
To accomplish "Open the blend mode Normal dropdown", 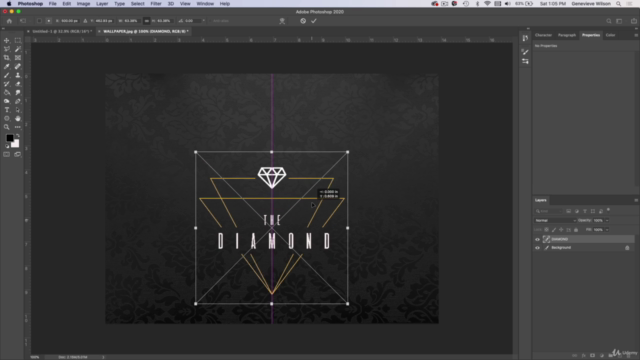I will point(555,220).
